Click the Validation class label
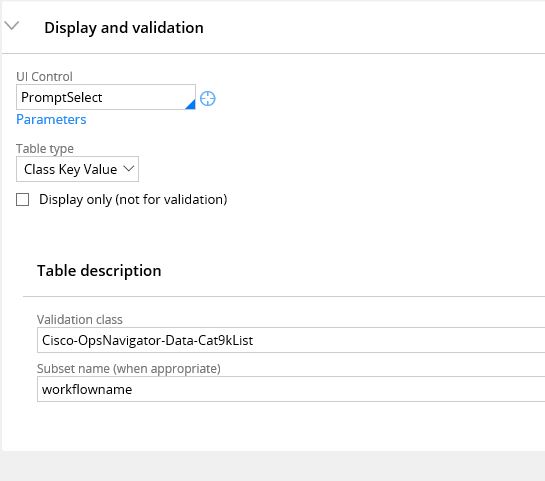 pos(80,319)
